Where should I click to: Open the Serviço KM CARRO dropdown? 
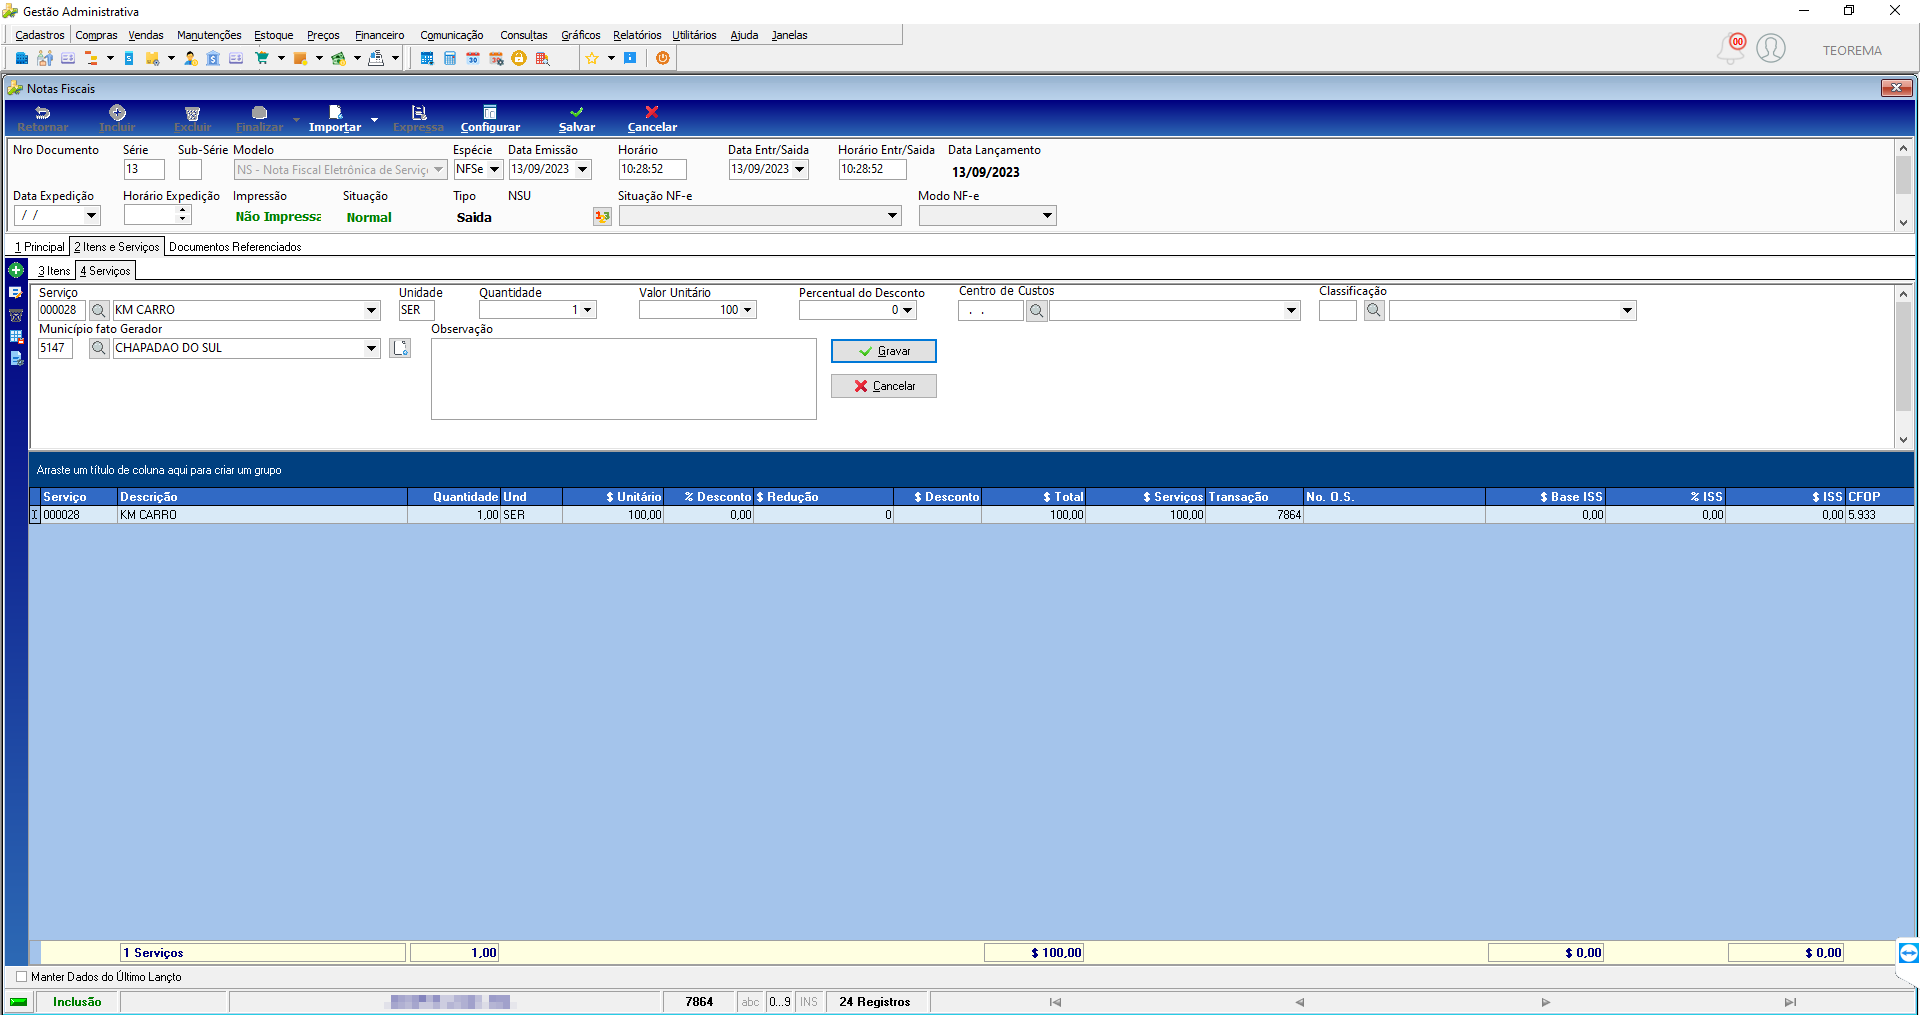click(371, 310)
